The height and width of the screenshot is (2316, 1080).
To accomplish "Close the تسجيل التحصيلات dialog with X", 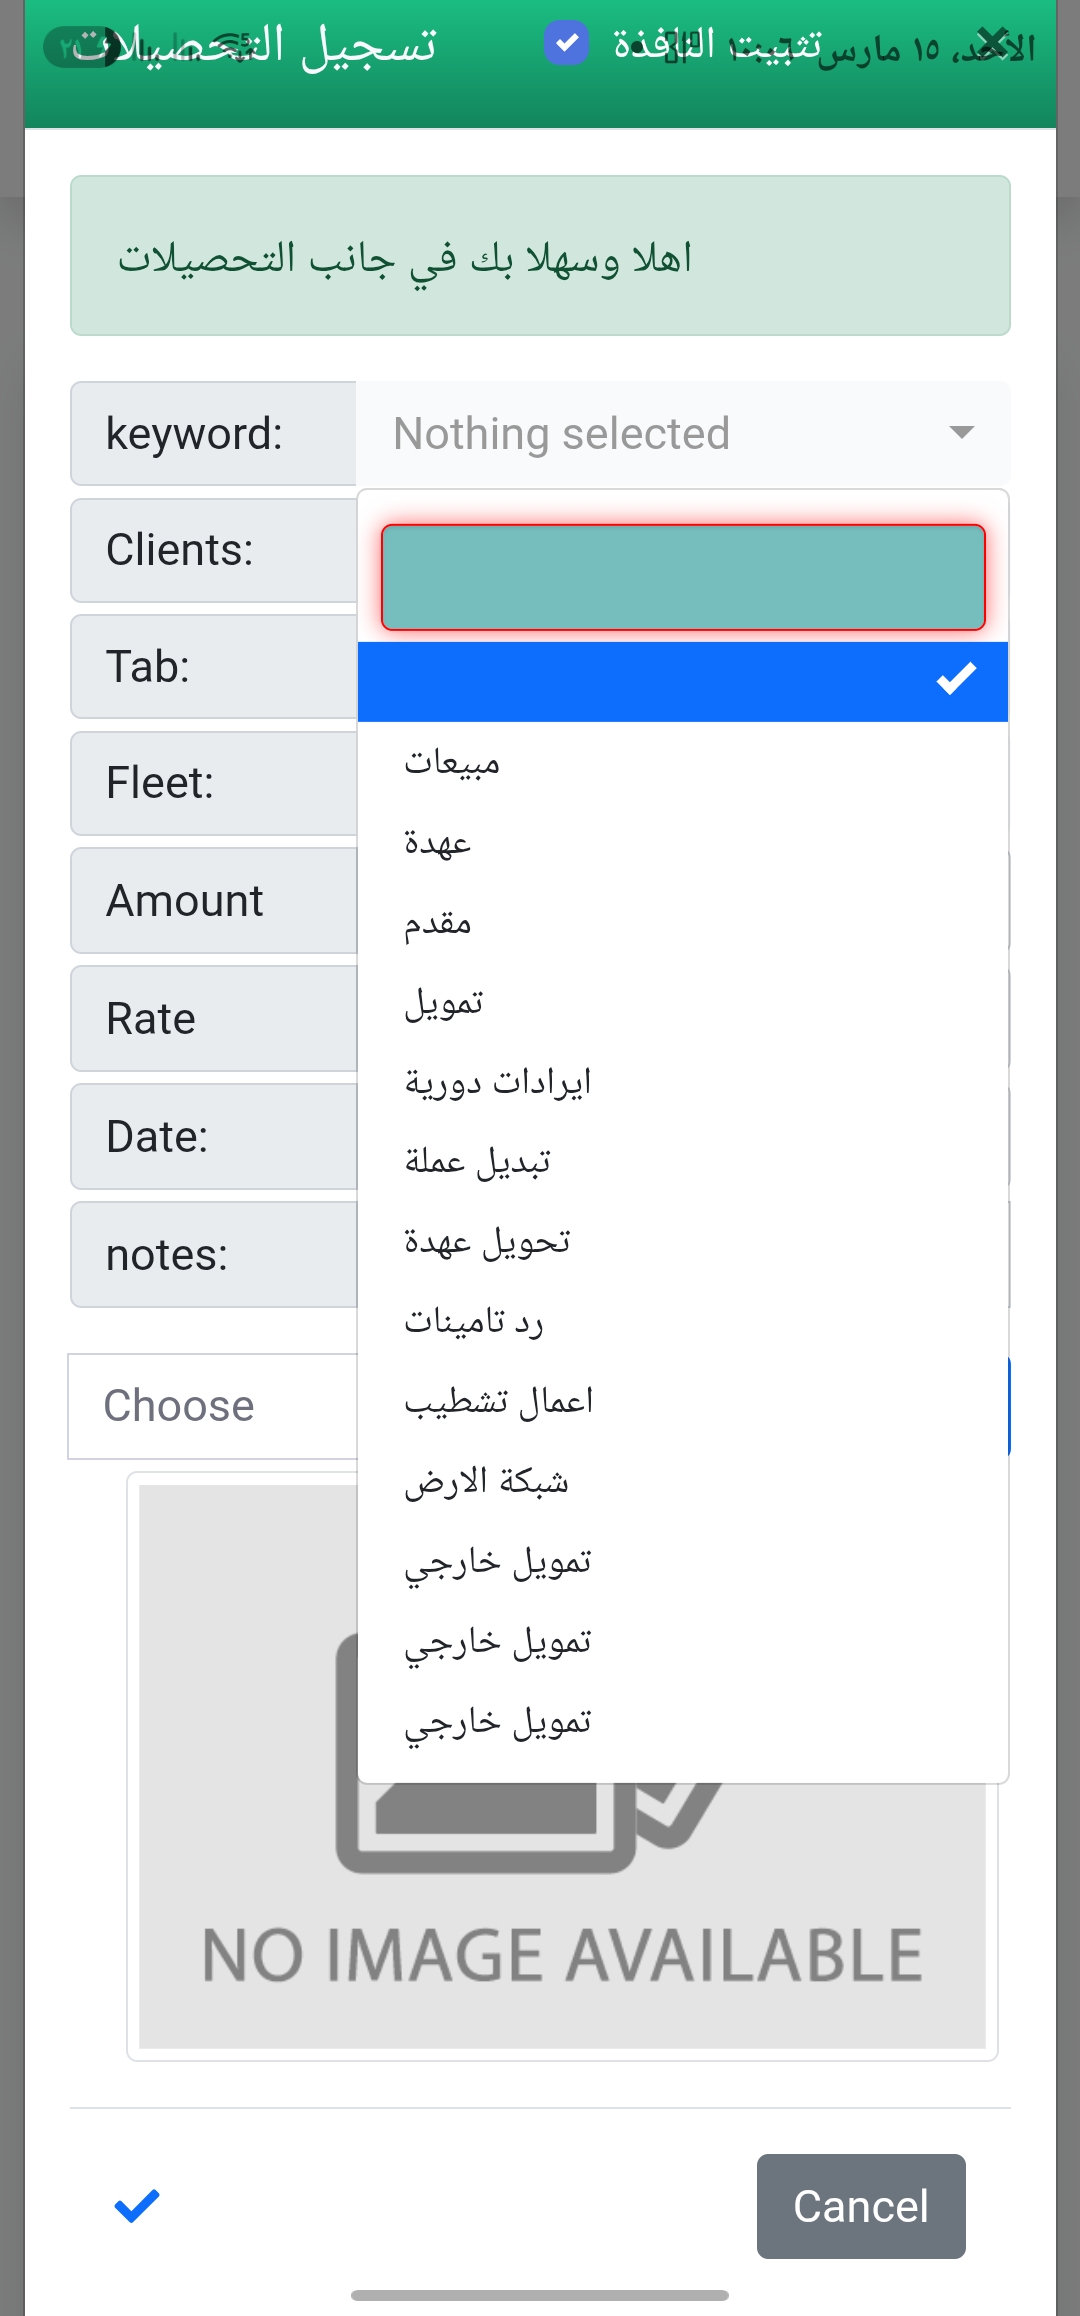I will pos(994,43).
